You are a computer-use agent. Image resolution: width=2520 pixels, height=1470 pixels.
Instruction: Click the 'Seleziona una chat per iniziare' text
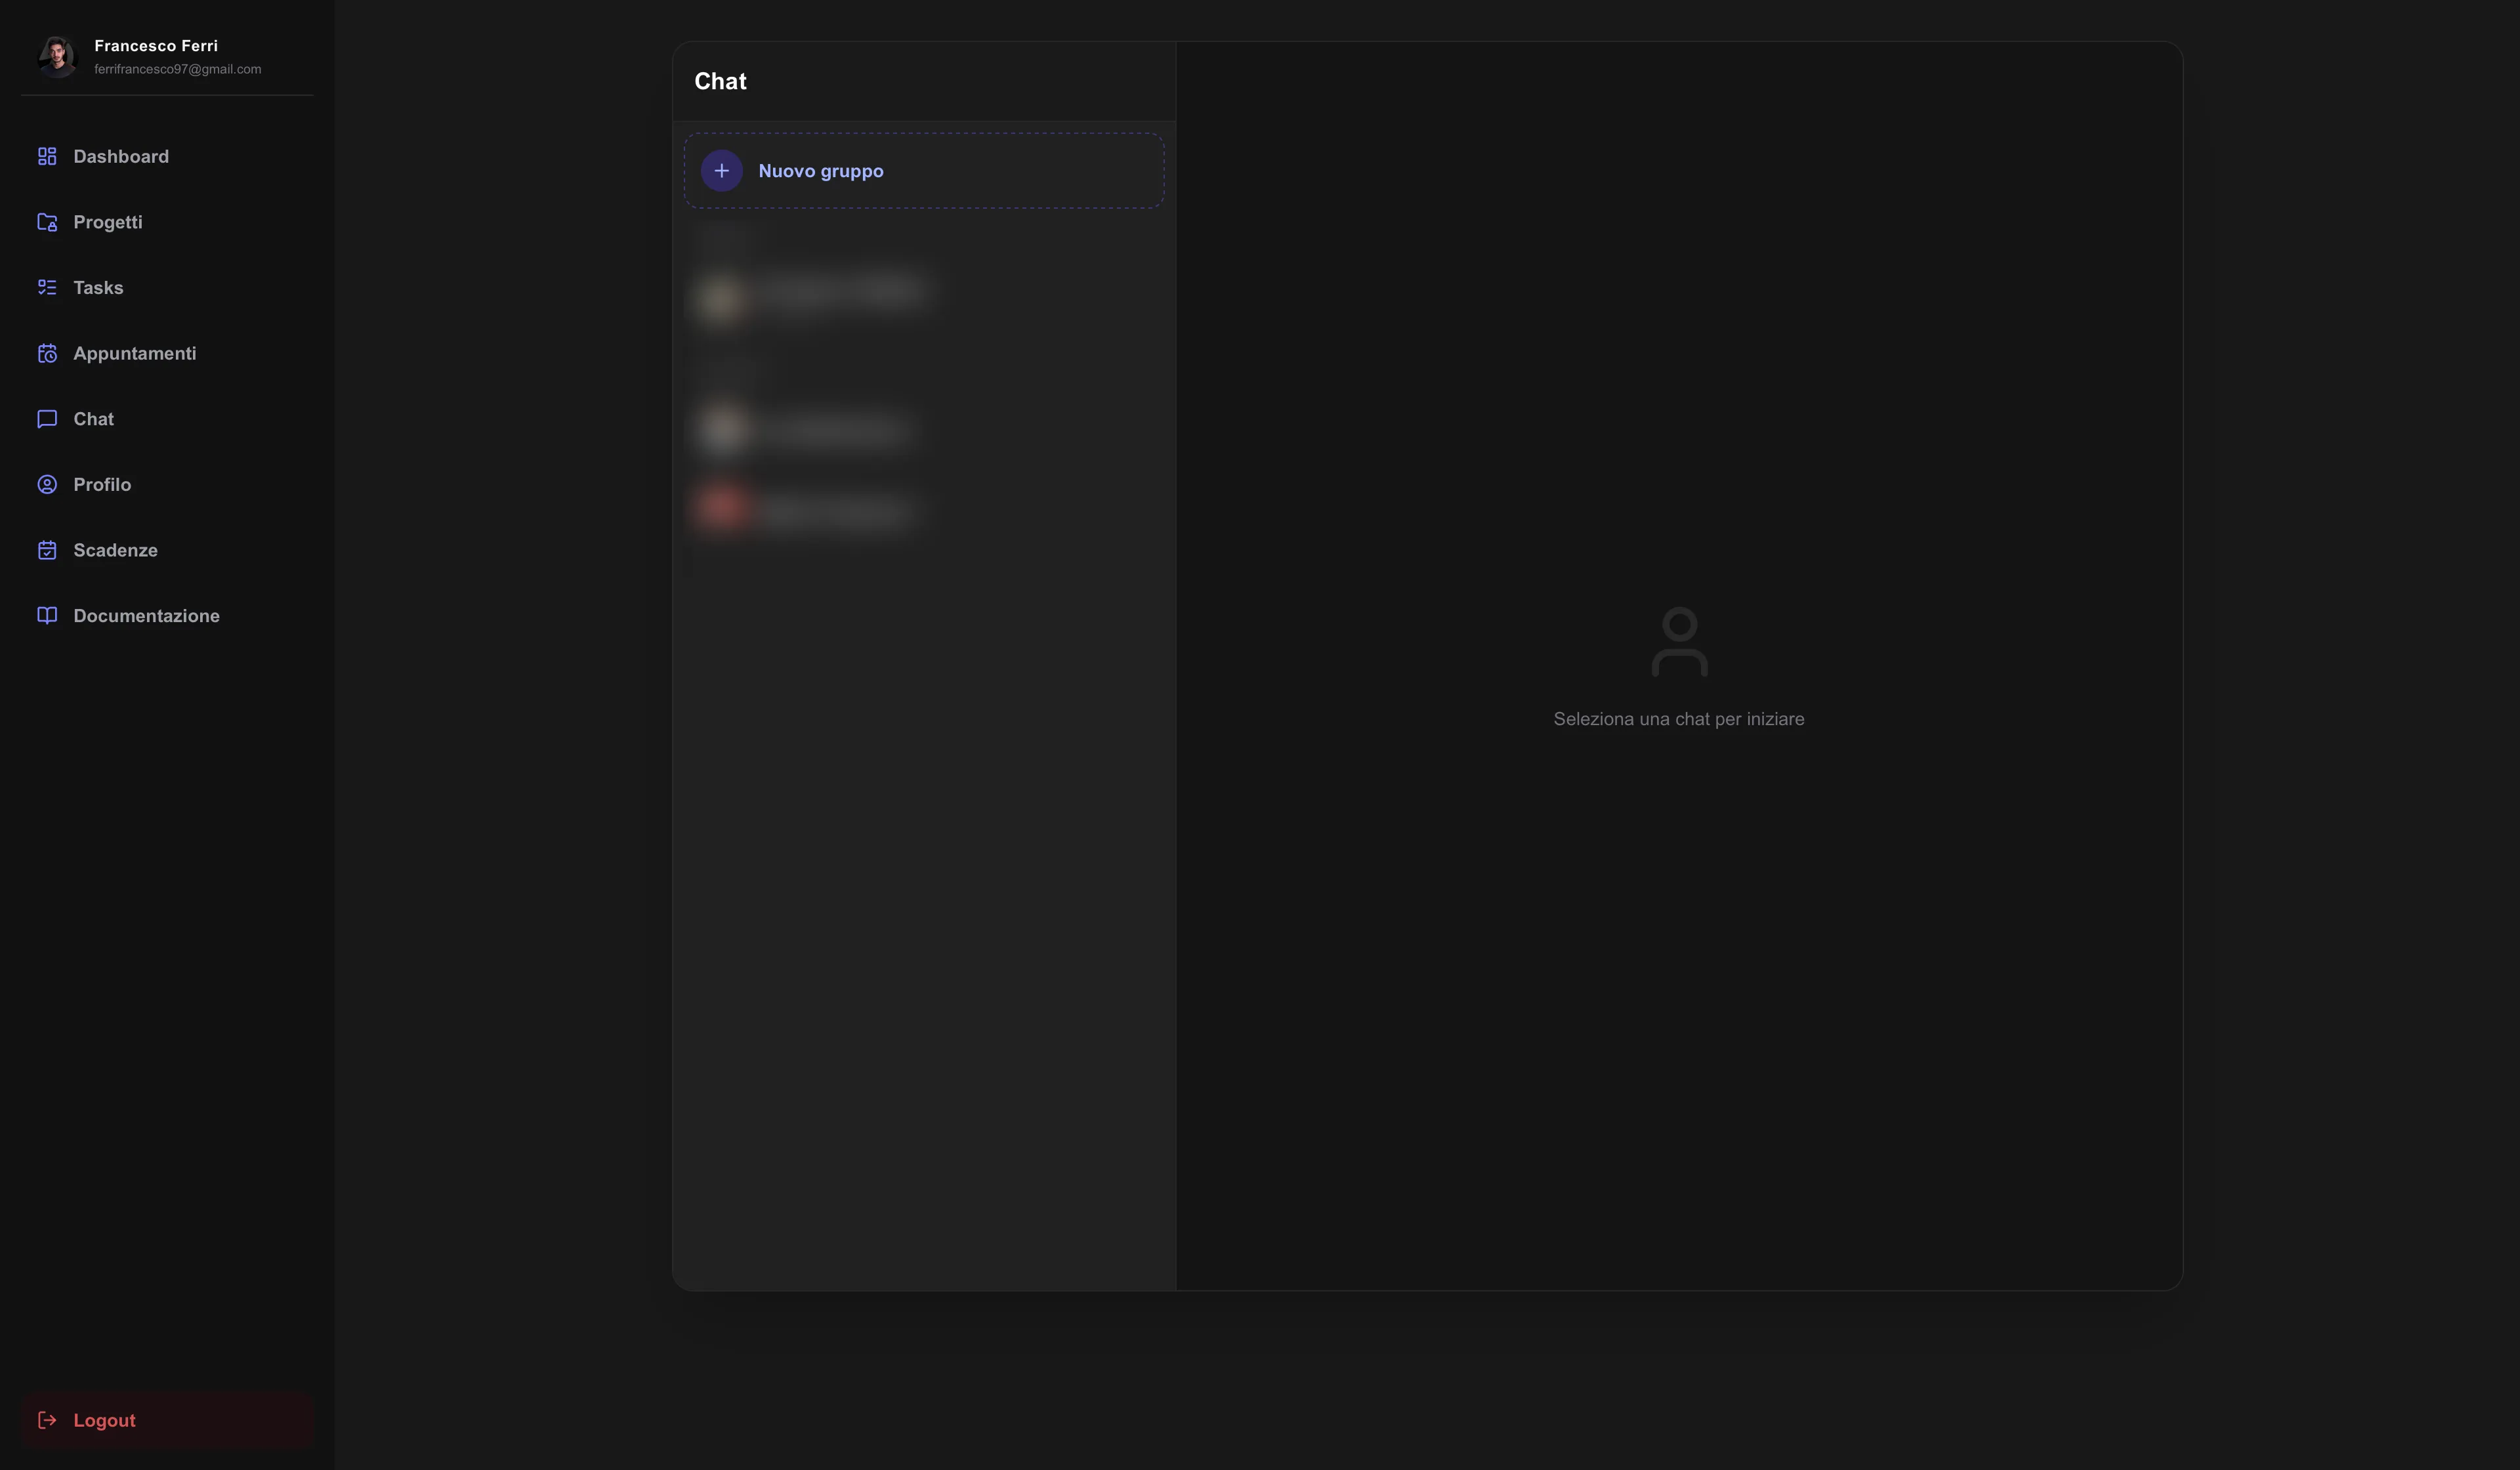click(1678, 719)
